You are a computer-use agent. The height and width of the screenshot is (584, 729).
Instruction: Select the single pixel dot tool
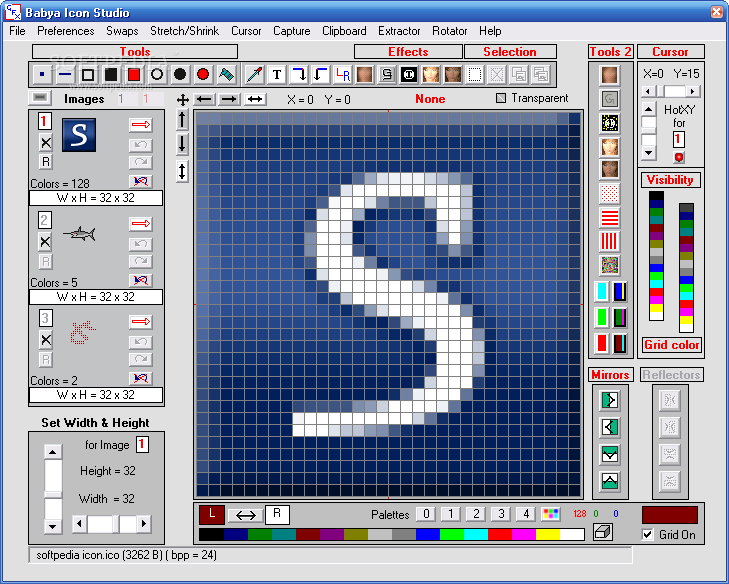tap(42, 74)
